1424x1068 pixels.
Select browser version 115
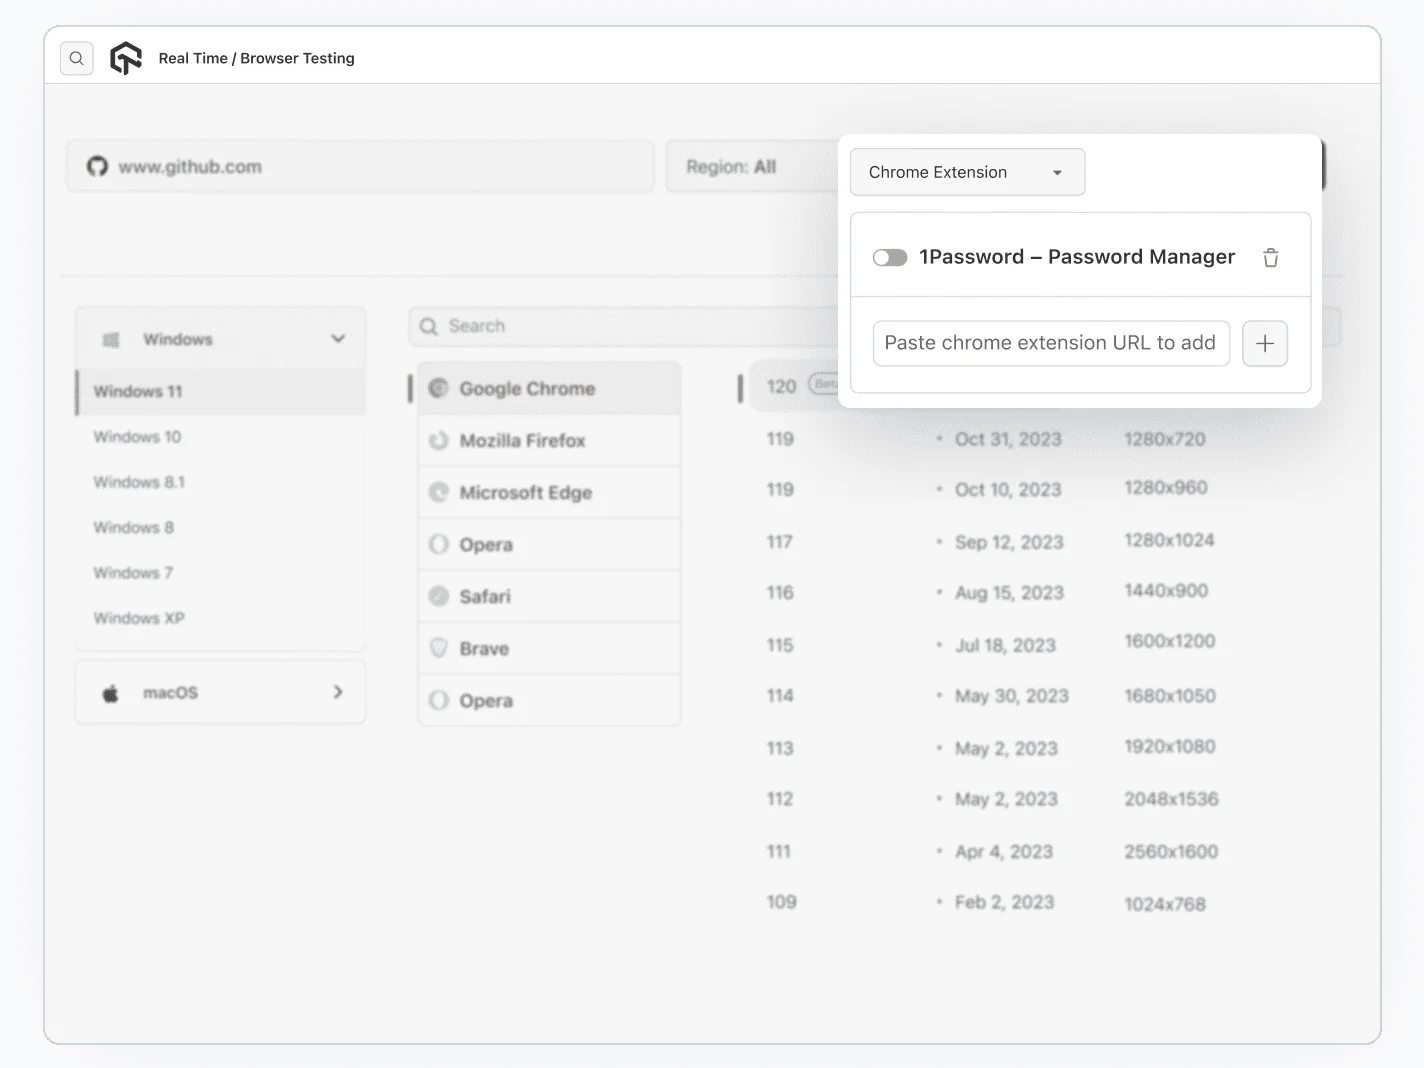coord(780,645)
